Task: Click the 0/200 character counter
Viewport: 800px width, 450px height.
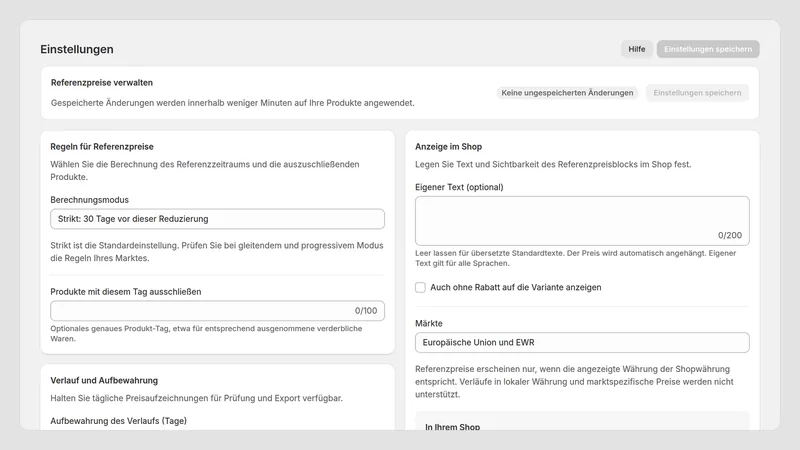Action: click(x=730, y=235)
